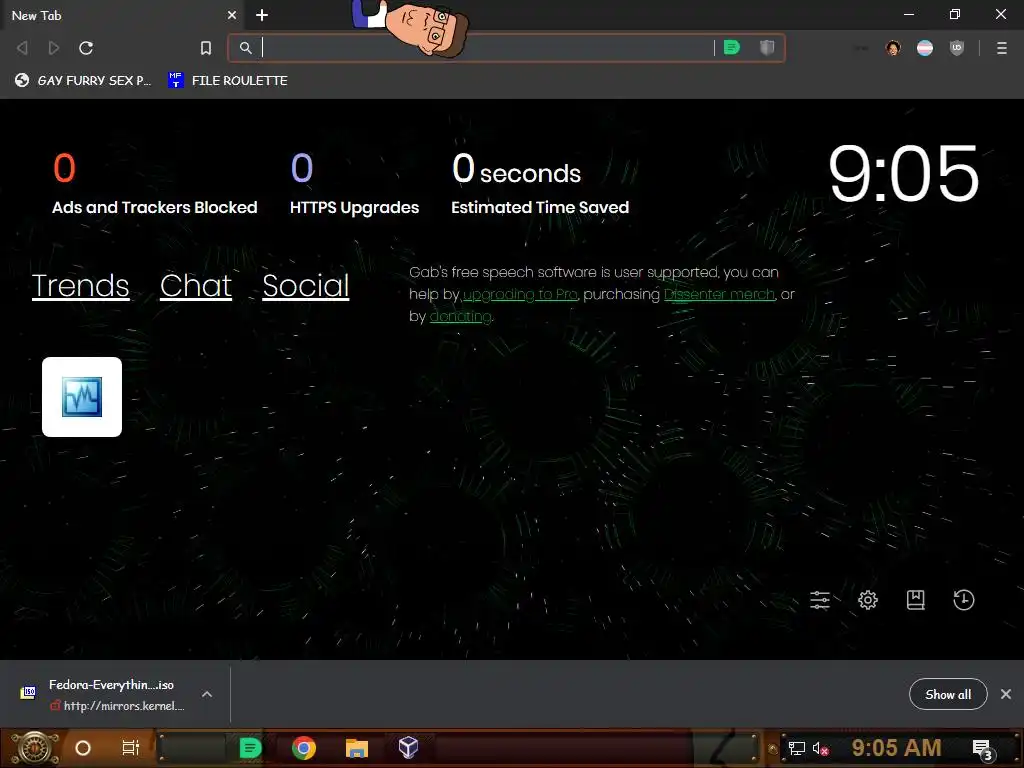
Task: Open bookmarks icon on new tab page
Action: [x=916, y=600]
